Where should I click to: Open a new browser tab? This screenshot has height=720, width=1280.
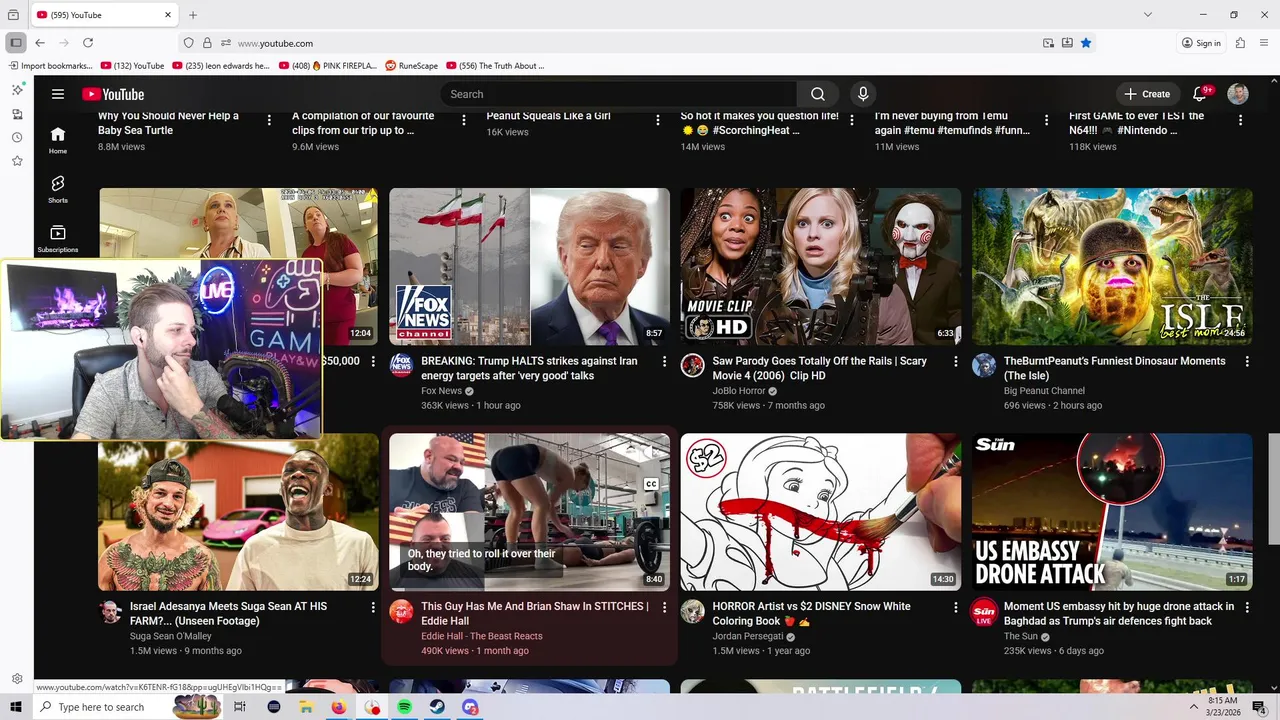click(193, 15)
